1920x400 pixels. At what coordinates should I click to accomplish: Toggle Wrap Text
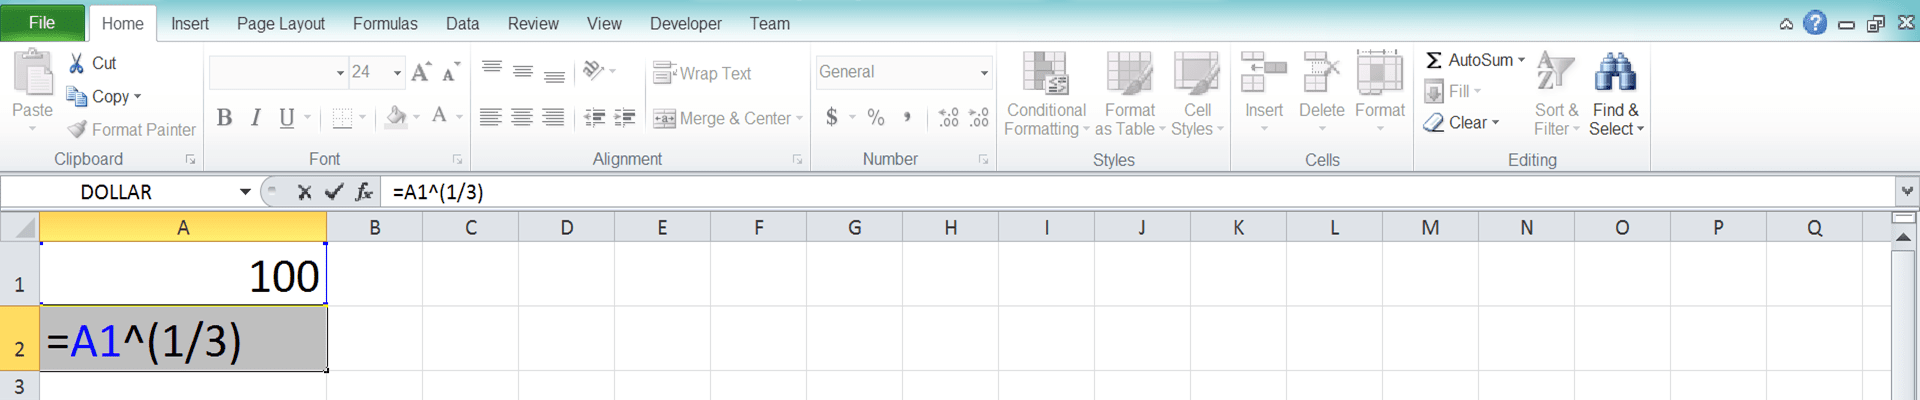701,73
